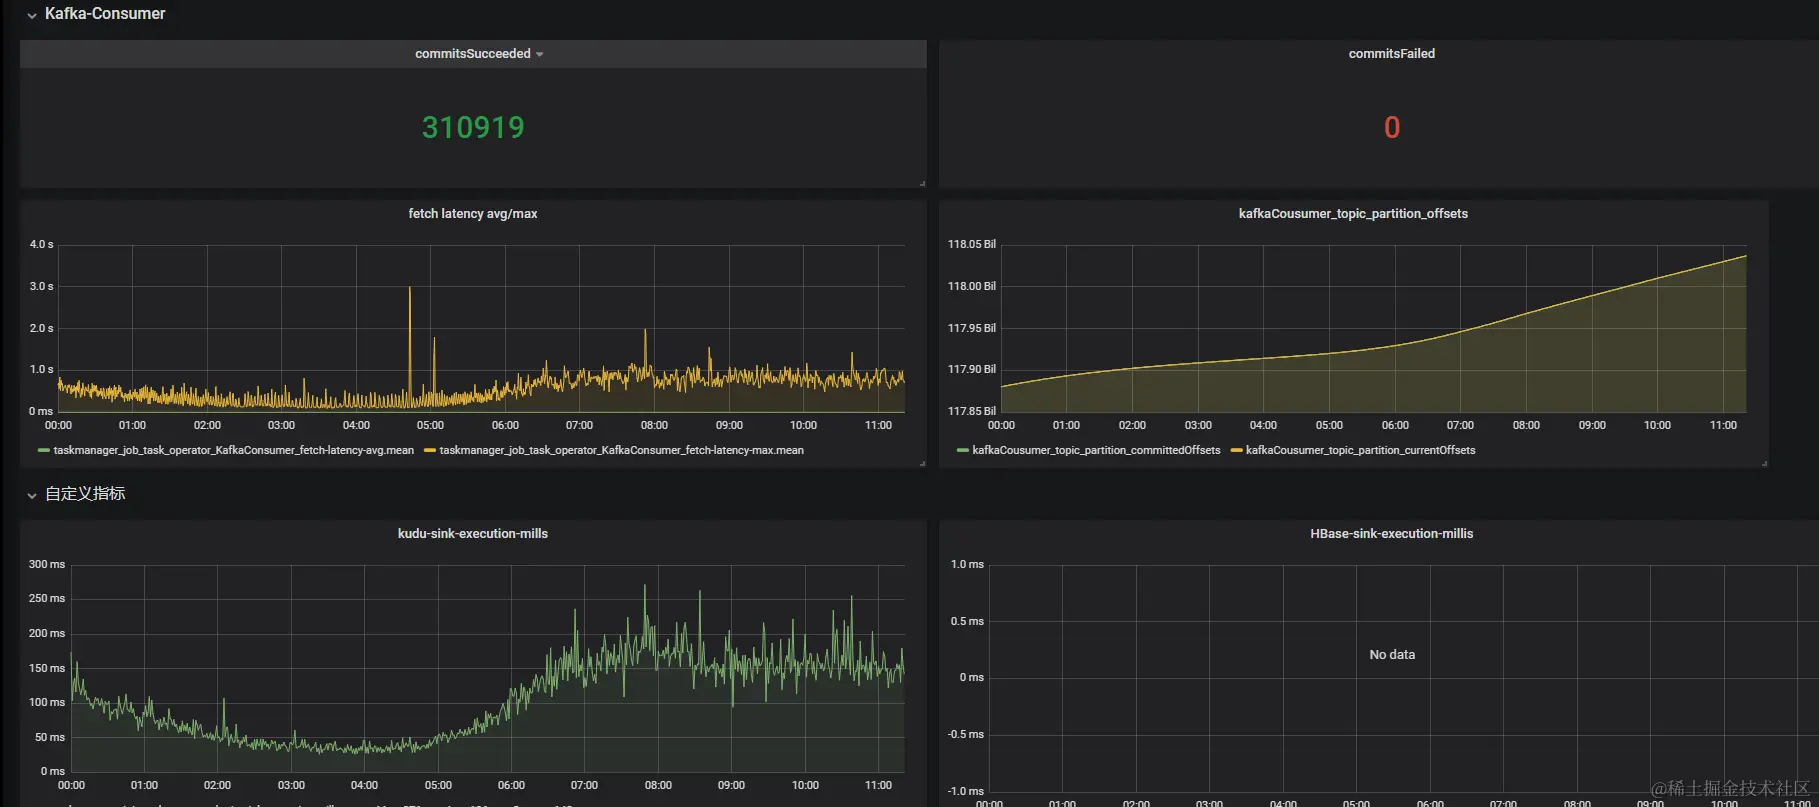Toggle the committedOffsets legend series
Screen dimensions: 1819x807
point(1096,450)
